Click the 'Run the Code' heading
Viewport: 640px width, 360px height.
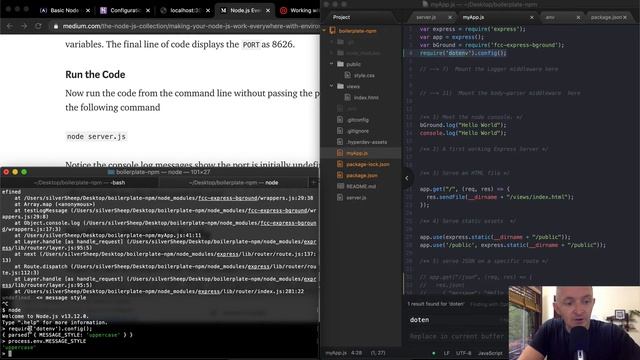[95, 75]
